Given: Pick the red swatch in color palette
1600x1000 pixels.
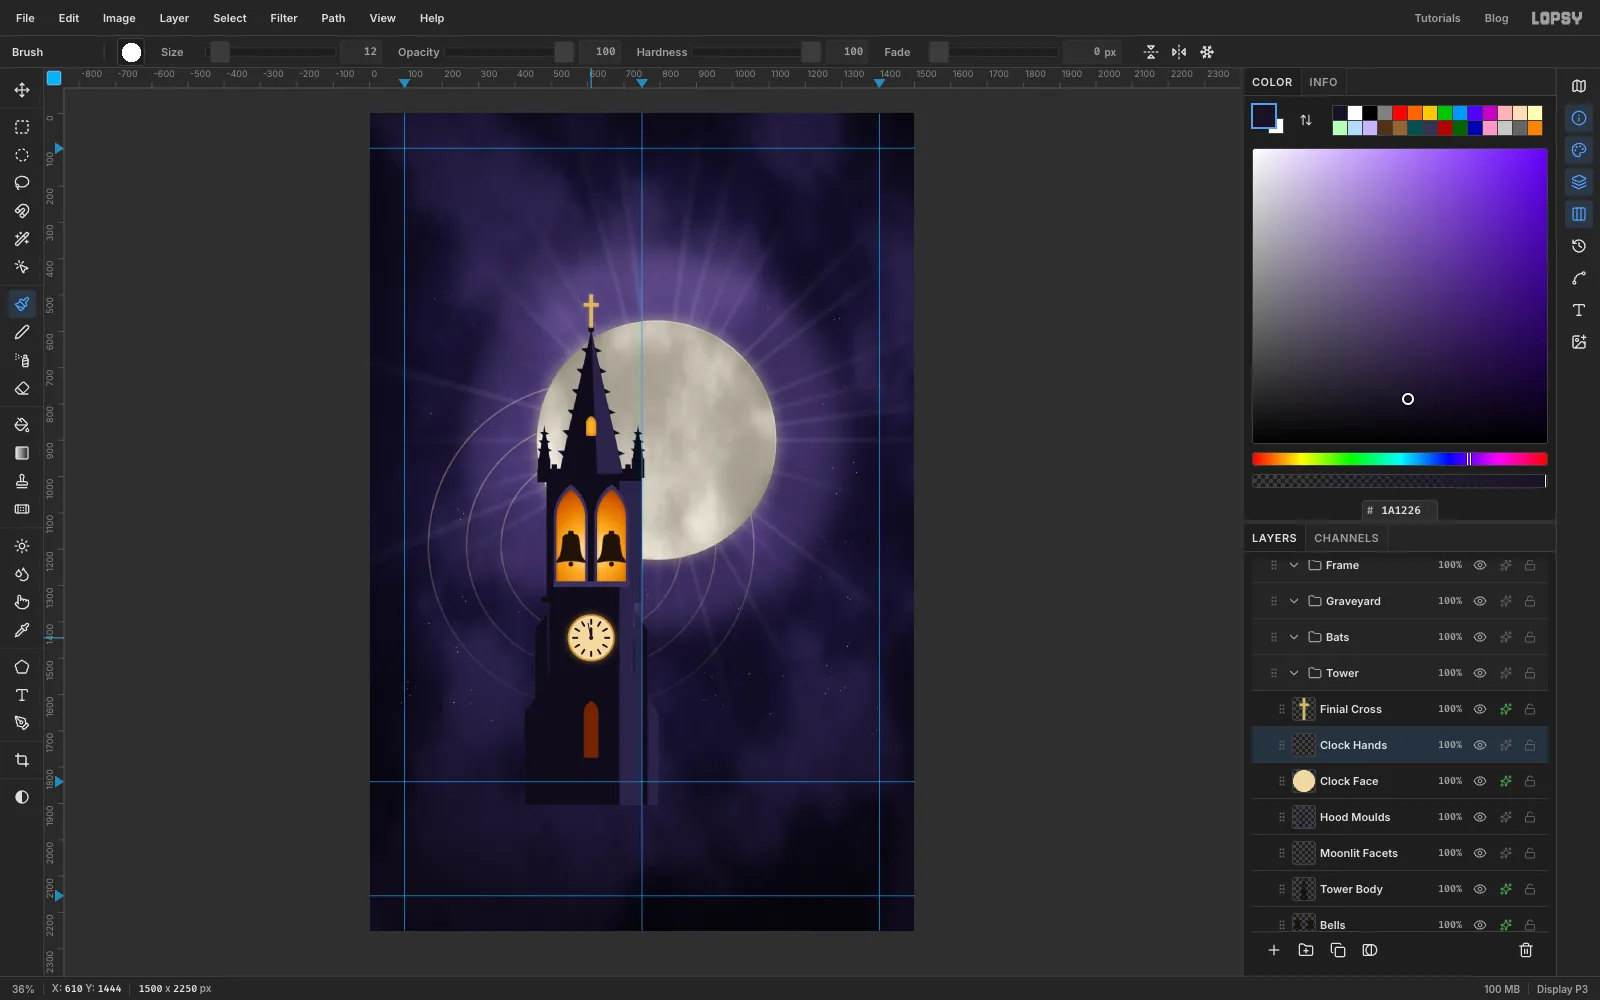Looking at the screenshot, I should click(1400, 113).
